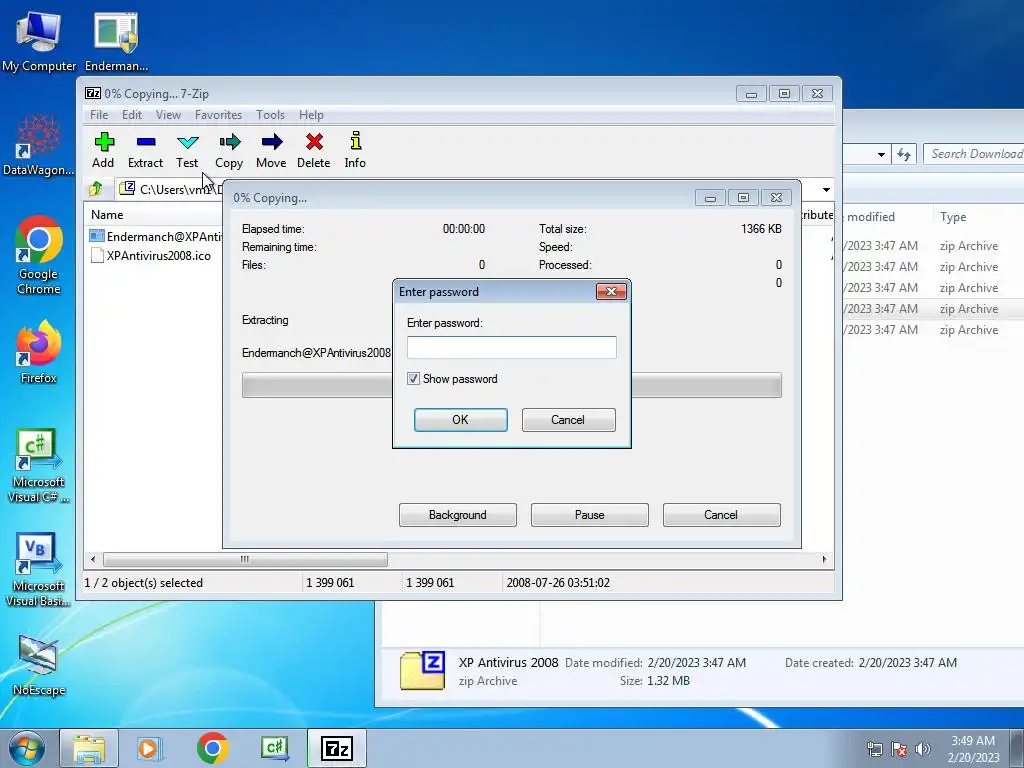Open the Tools menu
Viewport: 1024px width, 768px height.
[270, 115]
